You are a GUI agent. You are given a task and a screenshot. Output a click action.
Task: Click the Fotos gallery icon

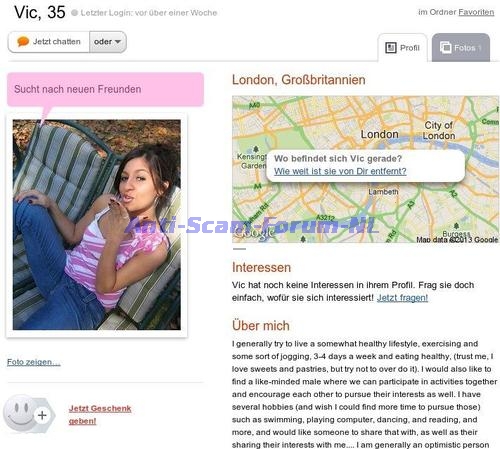pos(445,48)
